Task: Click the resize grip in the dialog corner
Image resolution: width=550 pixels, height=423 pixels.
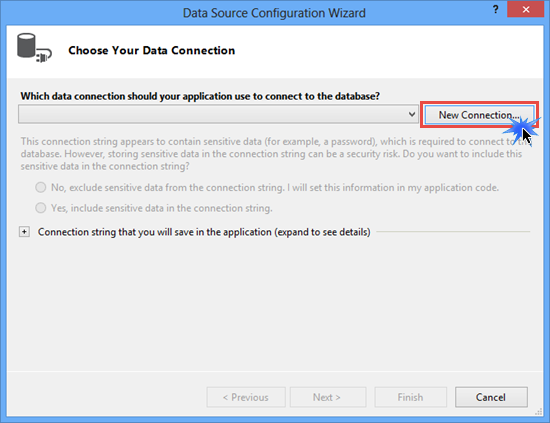Action: click(x=538, y=412)
